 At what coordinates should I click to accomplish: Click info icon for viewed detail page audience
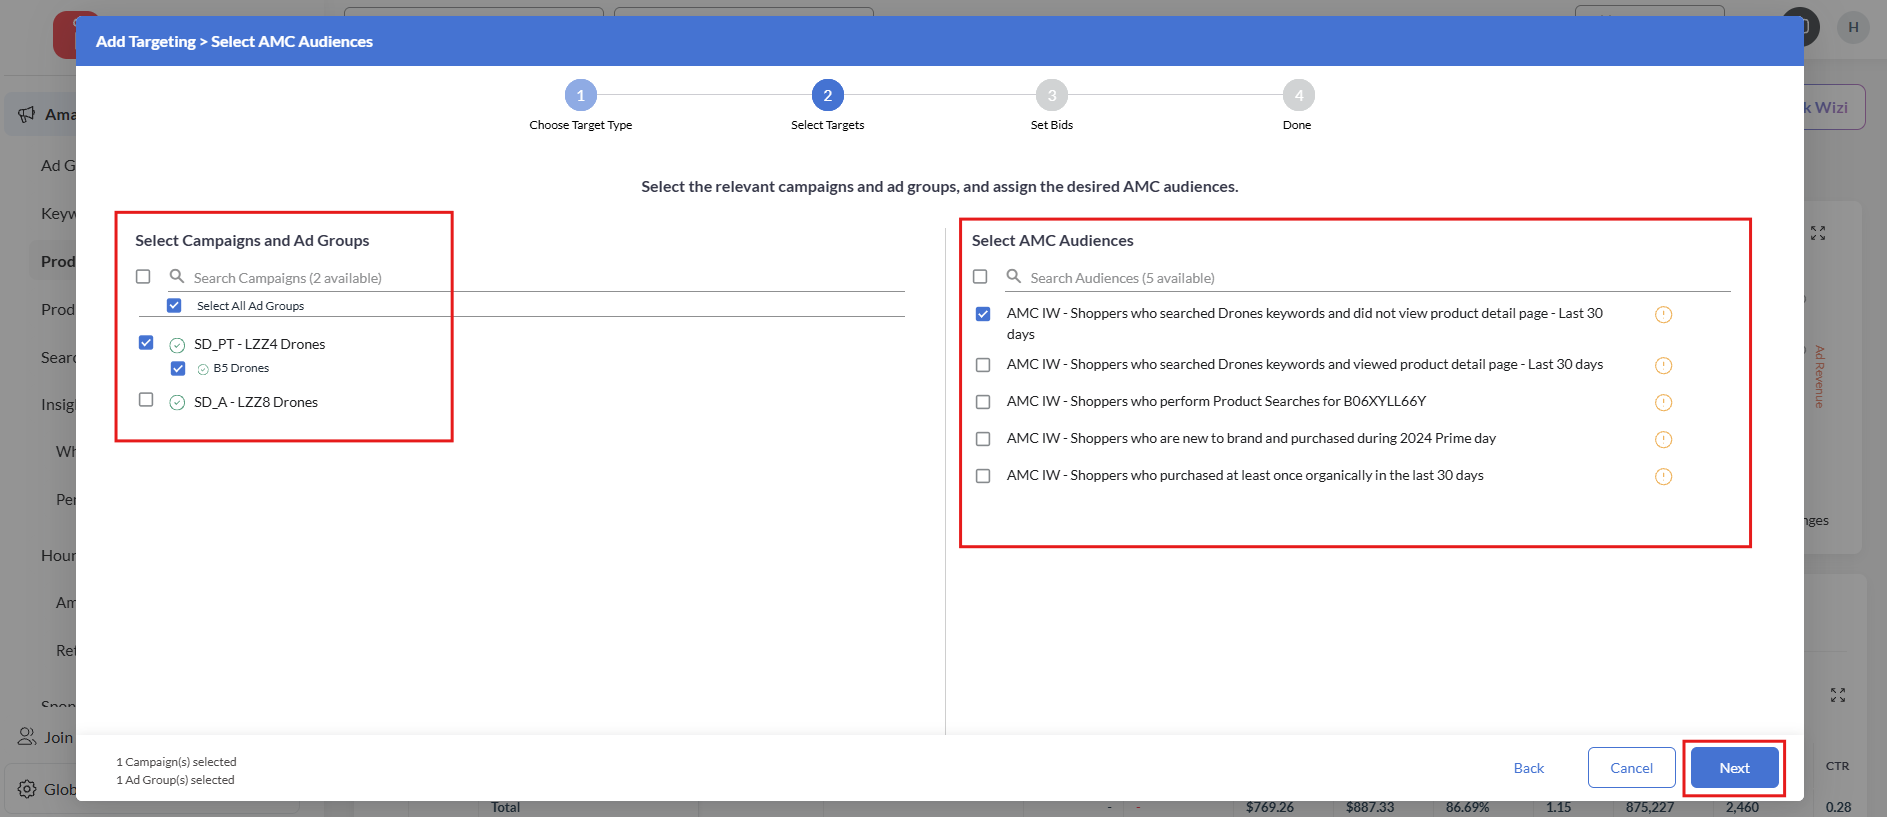coord(1663,366)
